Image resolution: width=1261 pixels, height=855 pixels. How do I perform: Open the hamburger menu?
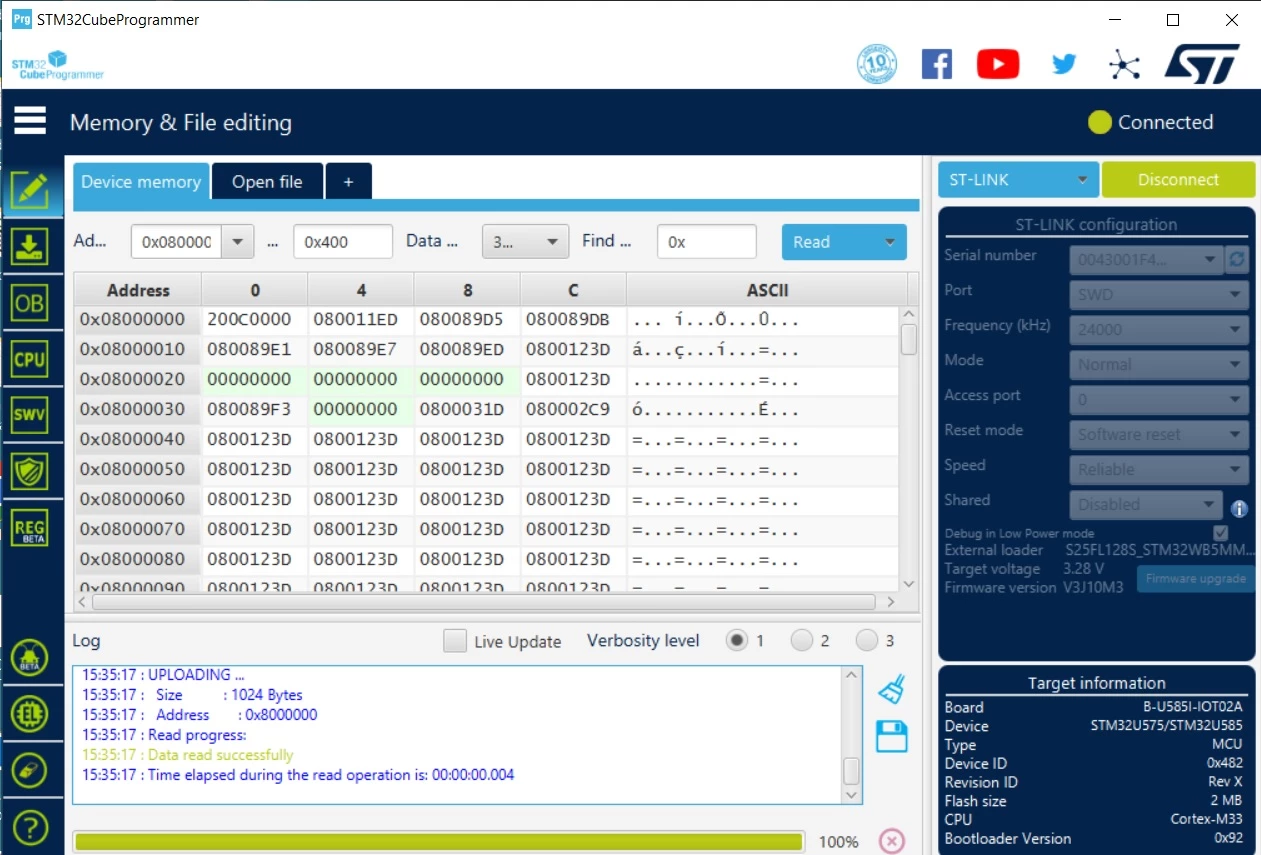(30, 121)
